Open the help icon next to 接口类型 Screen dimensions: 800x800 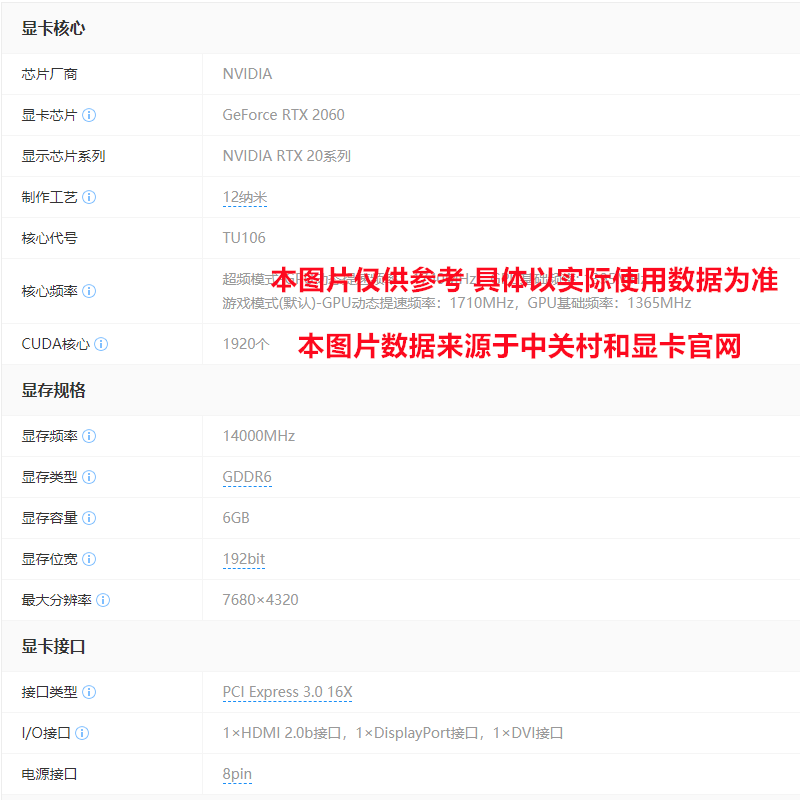click(x=89, y=692)
